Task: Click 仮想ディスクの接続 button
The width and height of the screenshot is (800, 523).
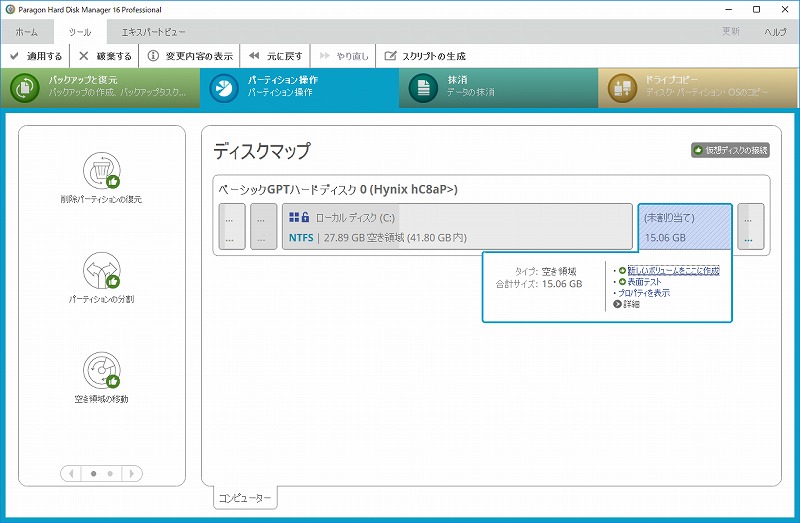Action: [x=730, y=150]
